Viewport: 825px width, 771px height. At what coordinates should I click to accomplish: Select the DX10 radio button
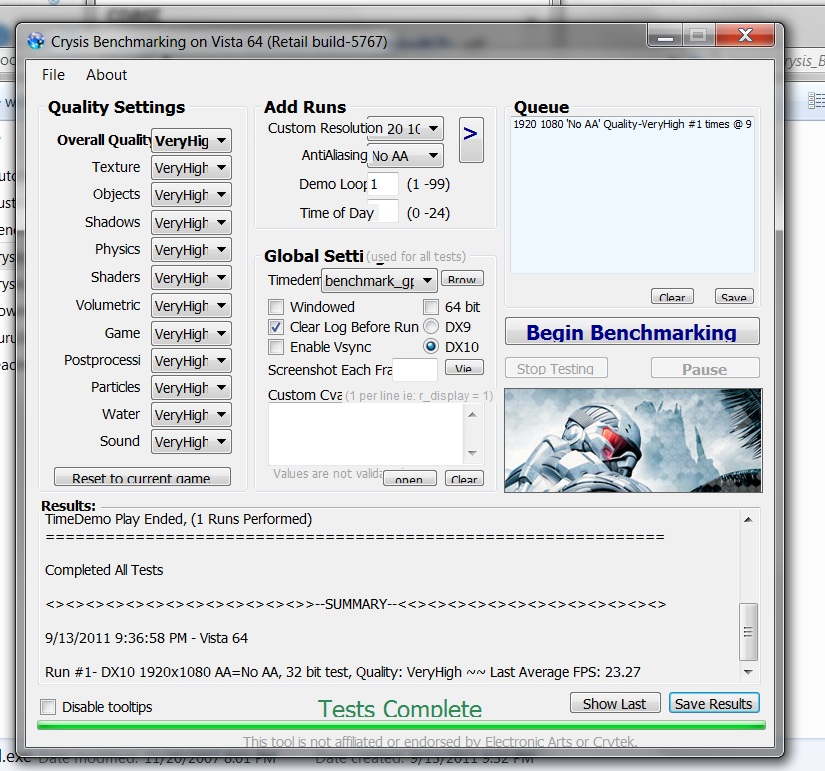(431, 346)
